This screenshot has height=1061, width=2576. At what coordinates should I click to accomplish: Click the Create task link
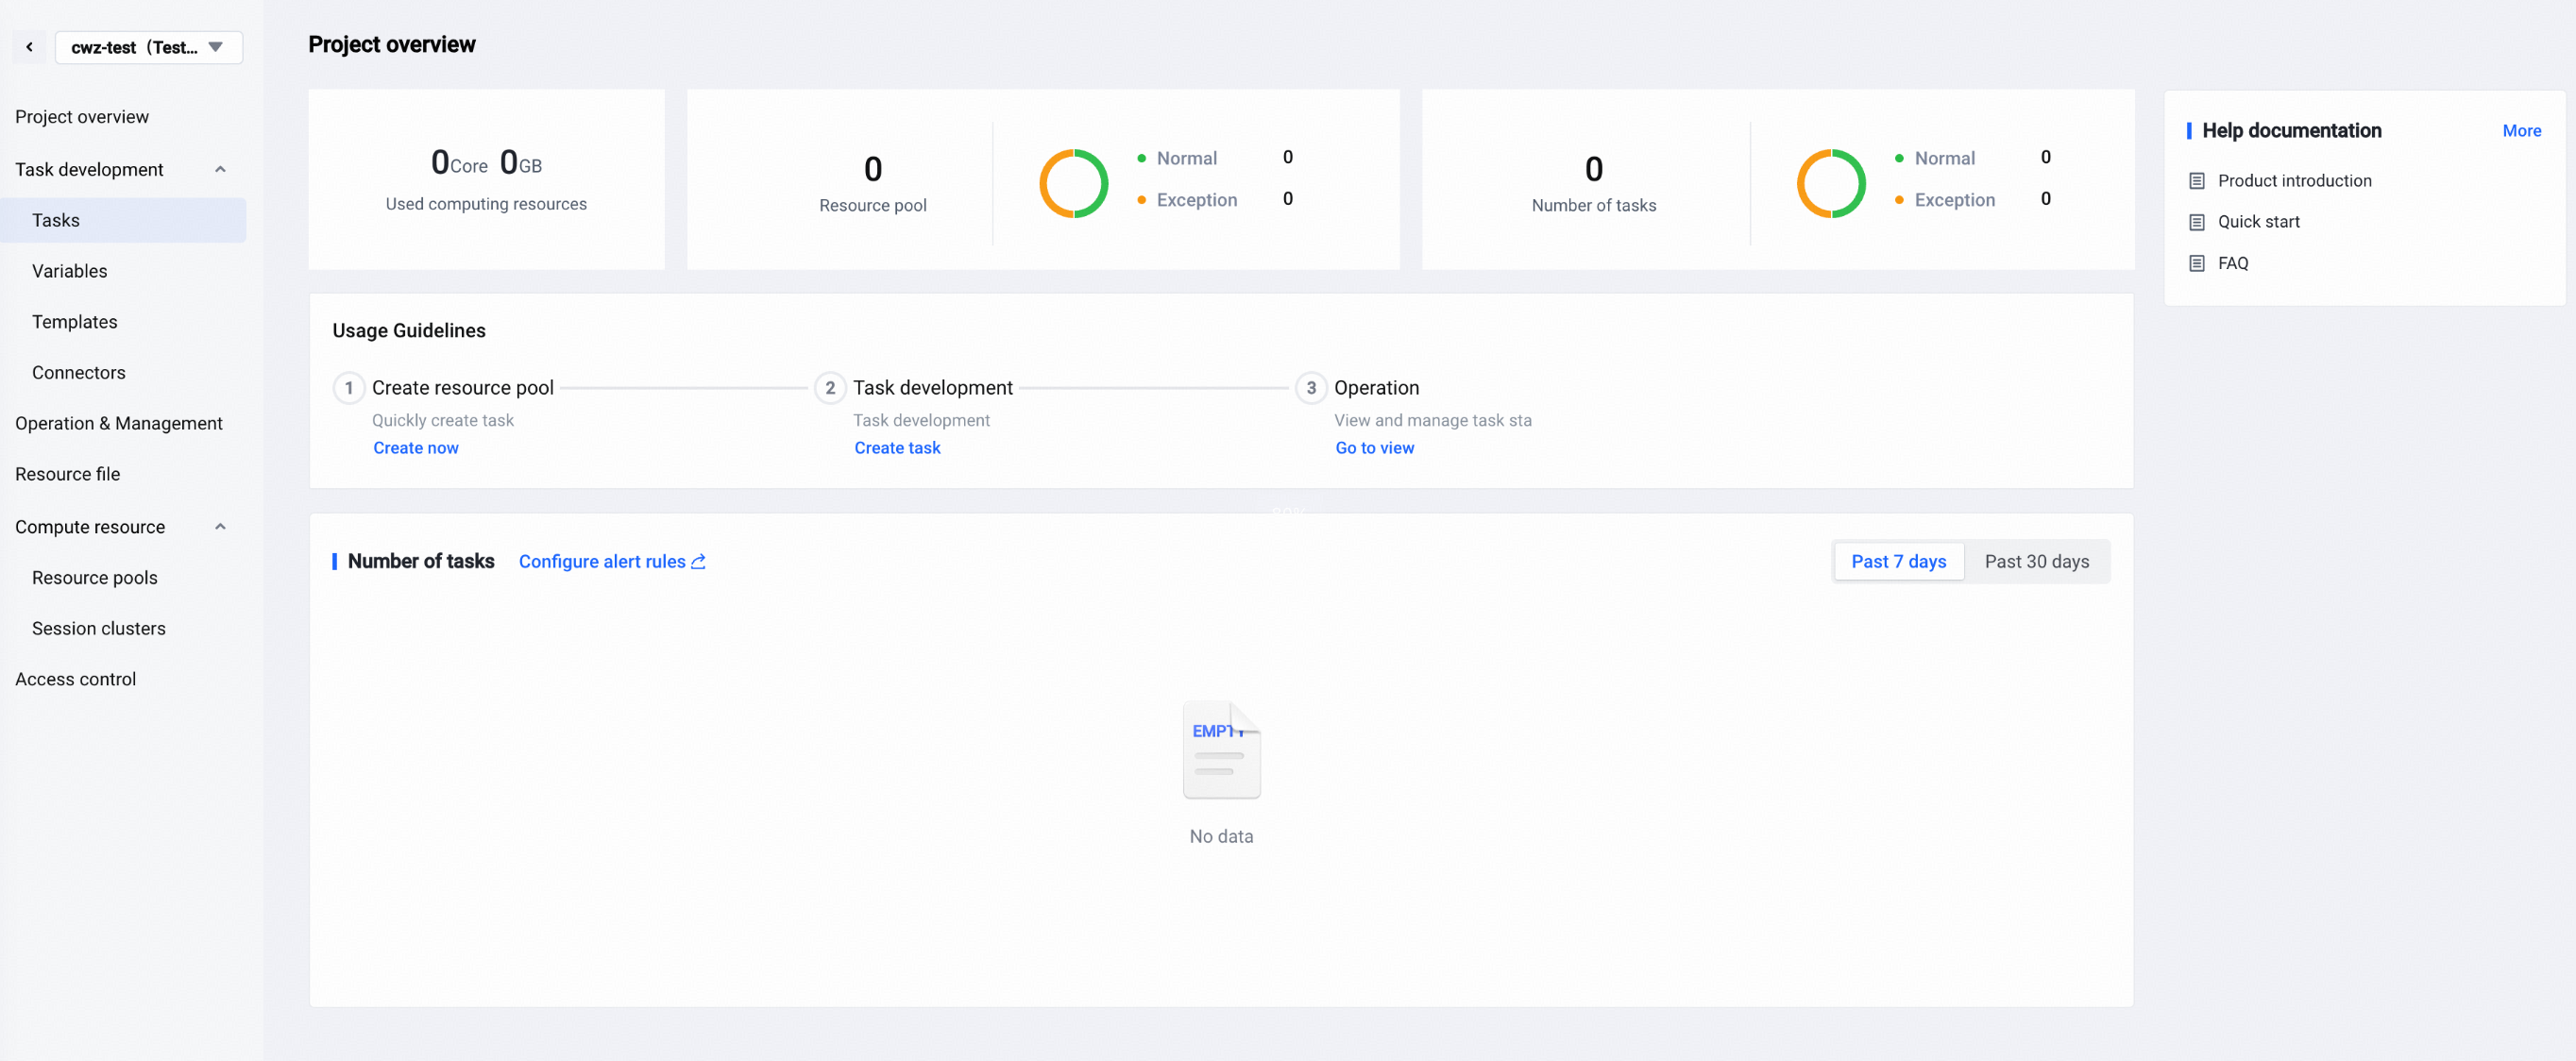click(x=897, y=448)
